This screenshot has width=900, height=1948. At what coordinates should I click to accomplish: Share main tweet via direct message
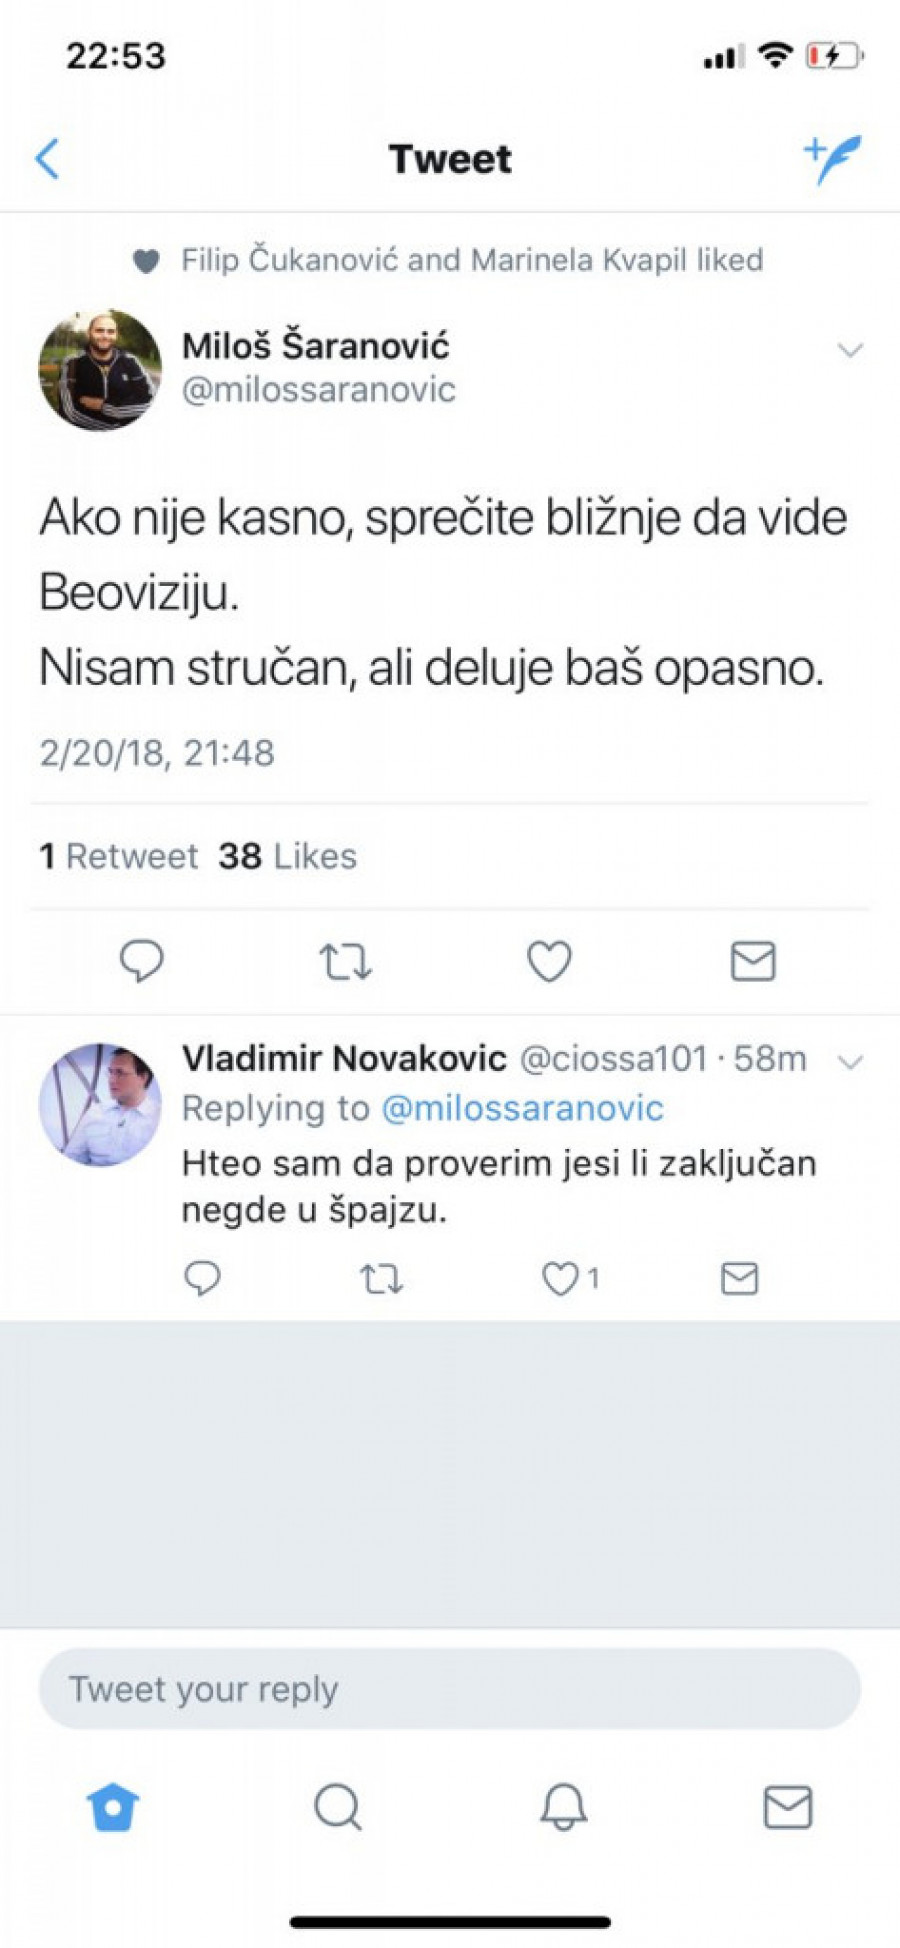click(x=752, y=961)
